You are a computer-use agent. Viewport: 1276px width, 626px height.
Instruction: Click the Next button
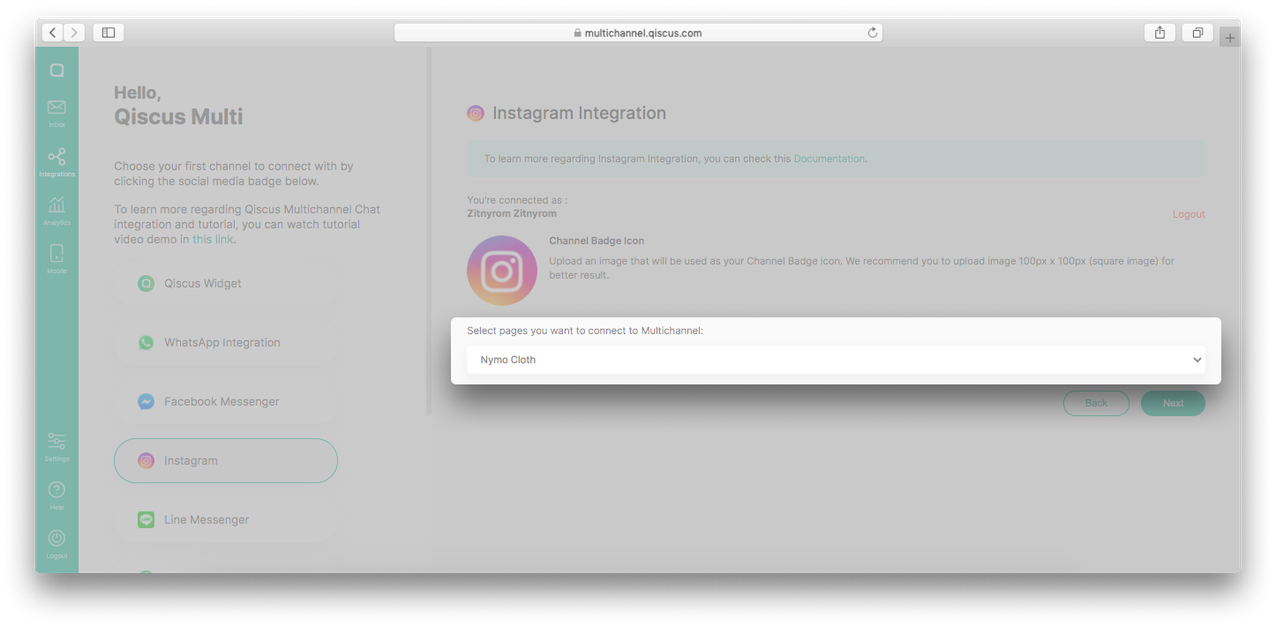1172,403
